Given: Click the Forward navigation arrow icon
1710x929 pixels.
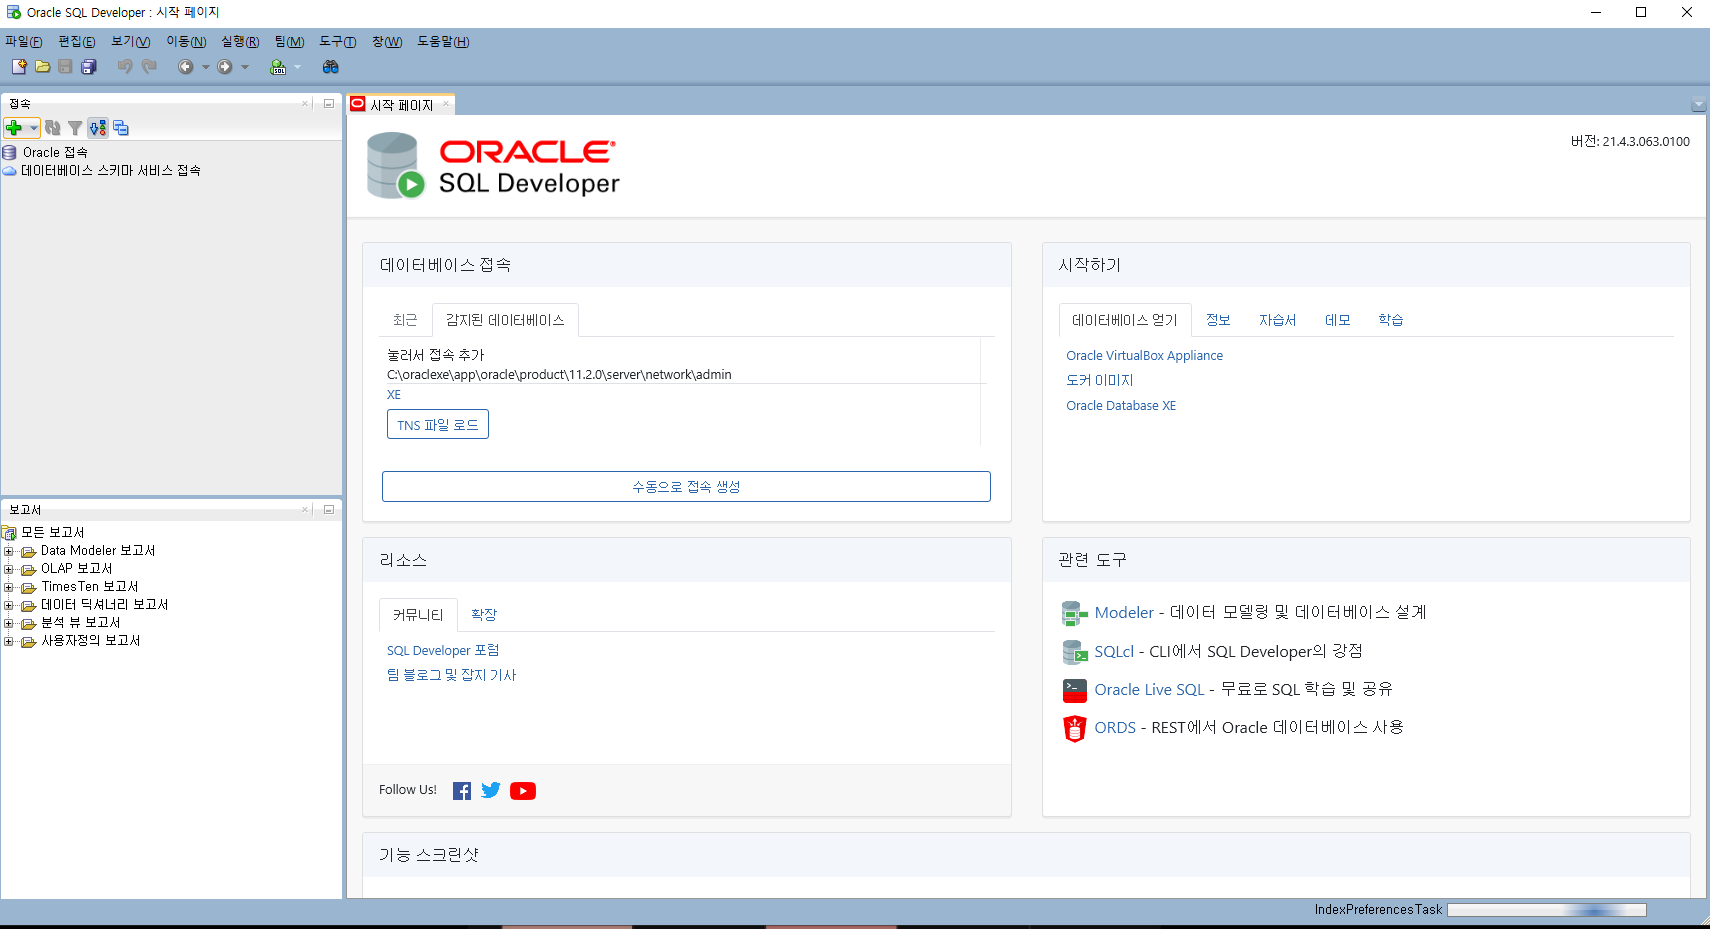Looking at the screenshot, I should tap(225, 67).
